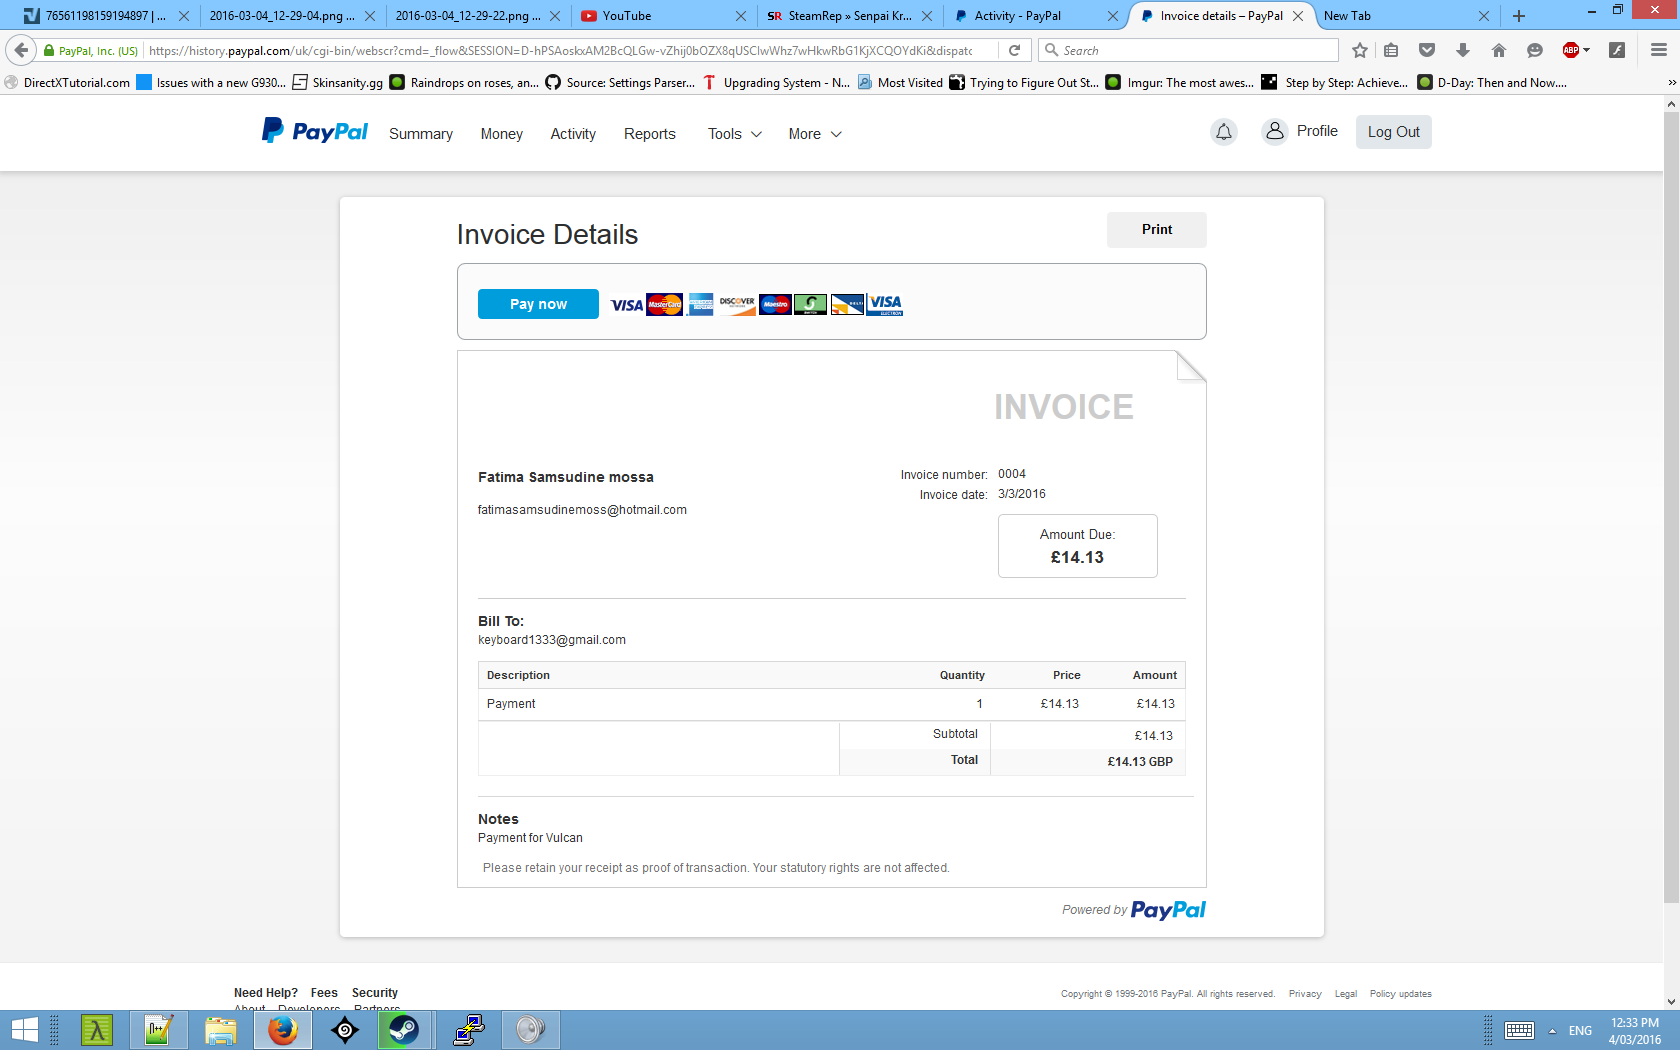Click the PayPal notifications bell icon
The width and height of the screenshot is (1680, 1050).
1223,132
